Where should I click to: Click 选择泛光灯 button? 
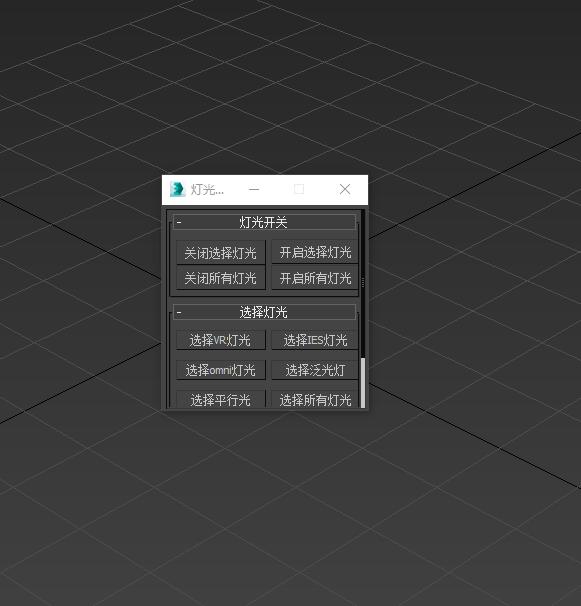point(315,370)
